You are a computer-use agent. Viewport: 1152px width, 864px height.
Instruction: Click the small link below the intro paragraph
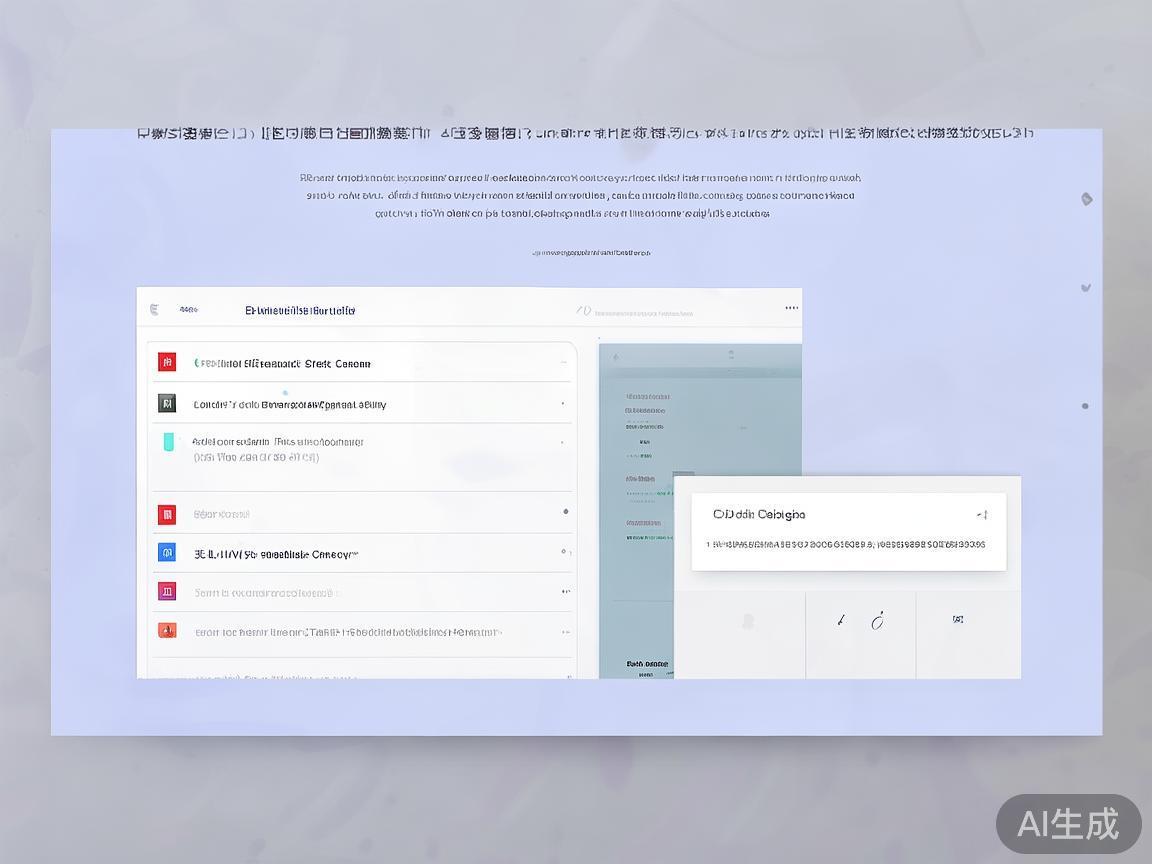click(x=591, y=253)
